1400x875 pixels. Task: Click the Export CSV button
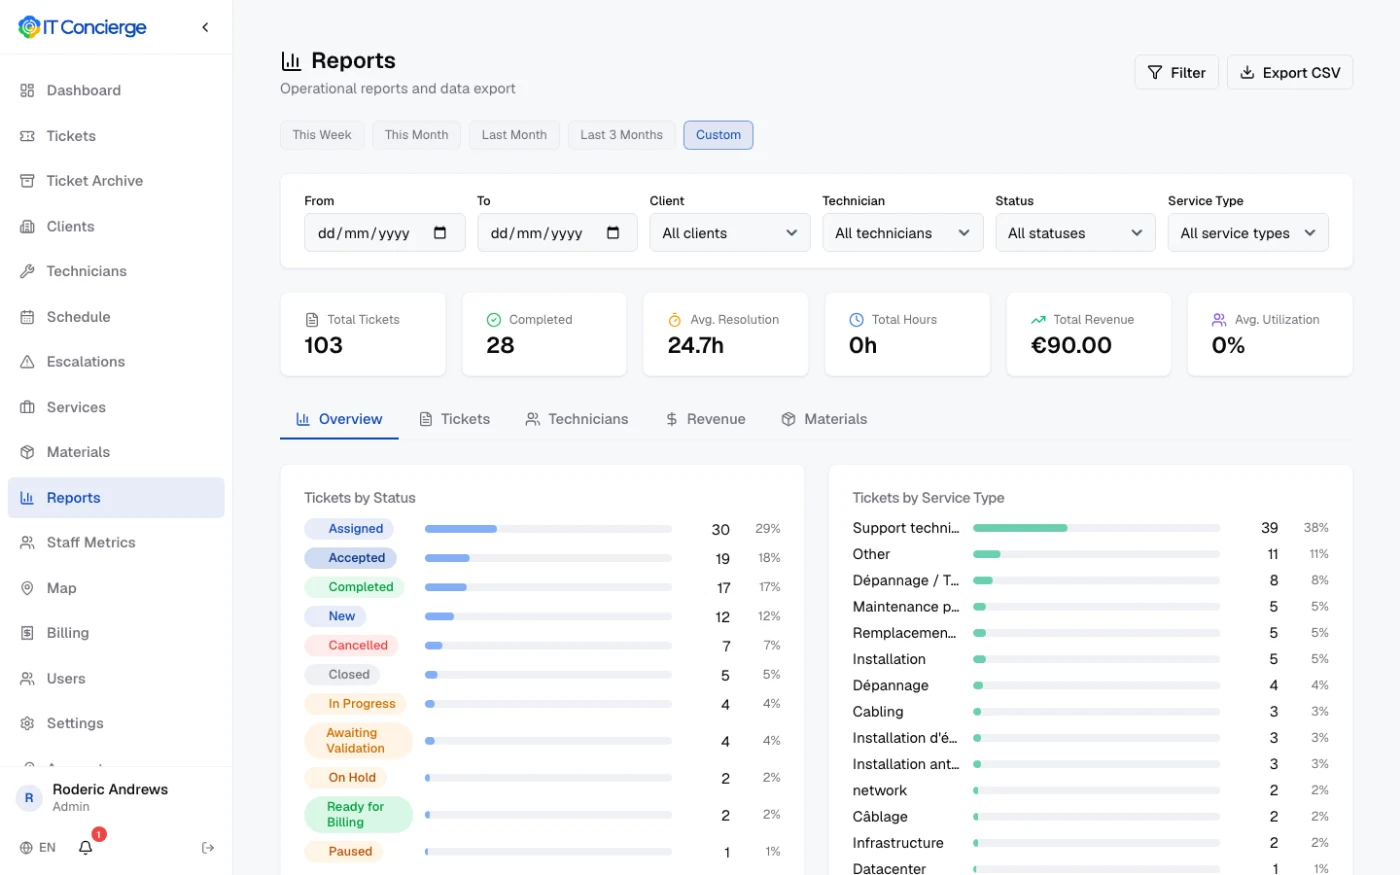(1290, 72)
